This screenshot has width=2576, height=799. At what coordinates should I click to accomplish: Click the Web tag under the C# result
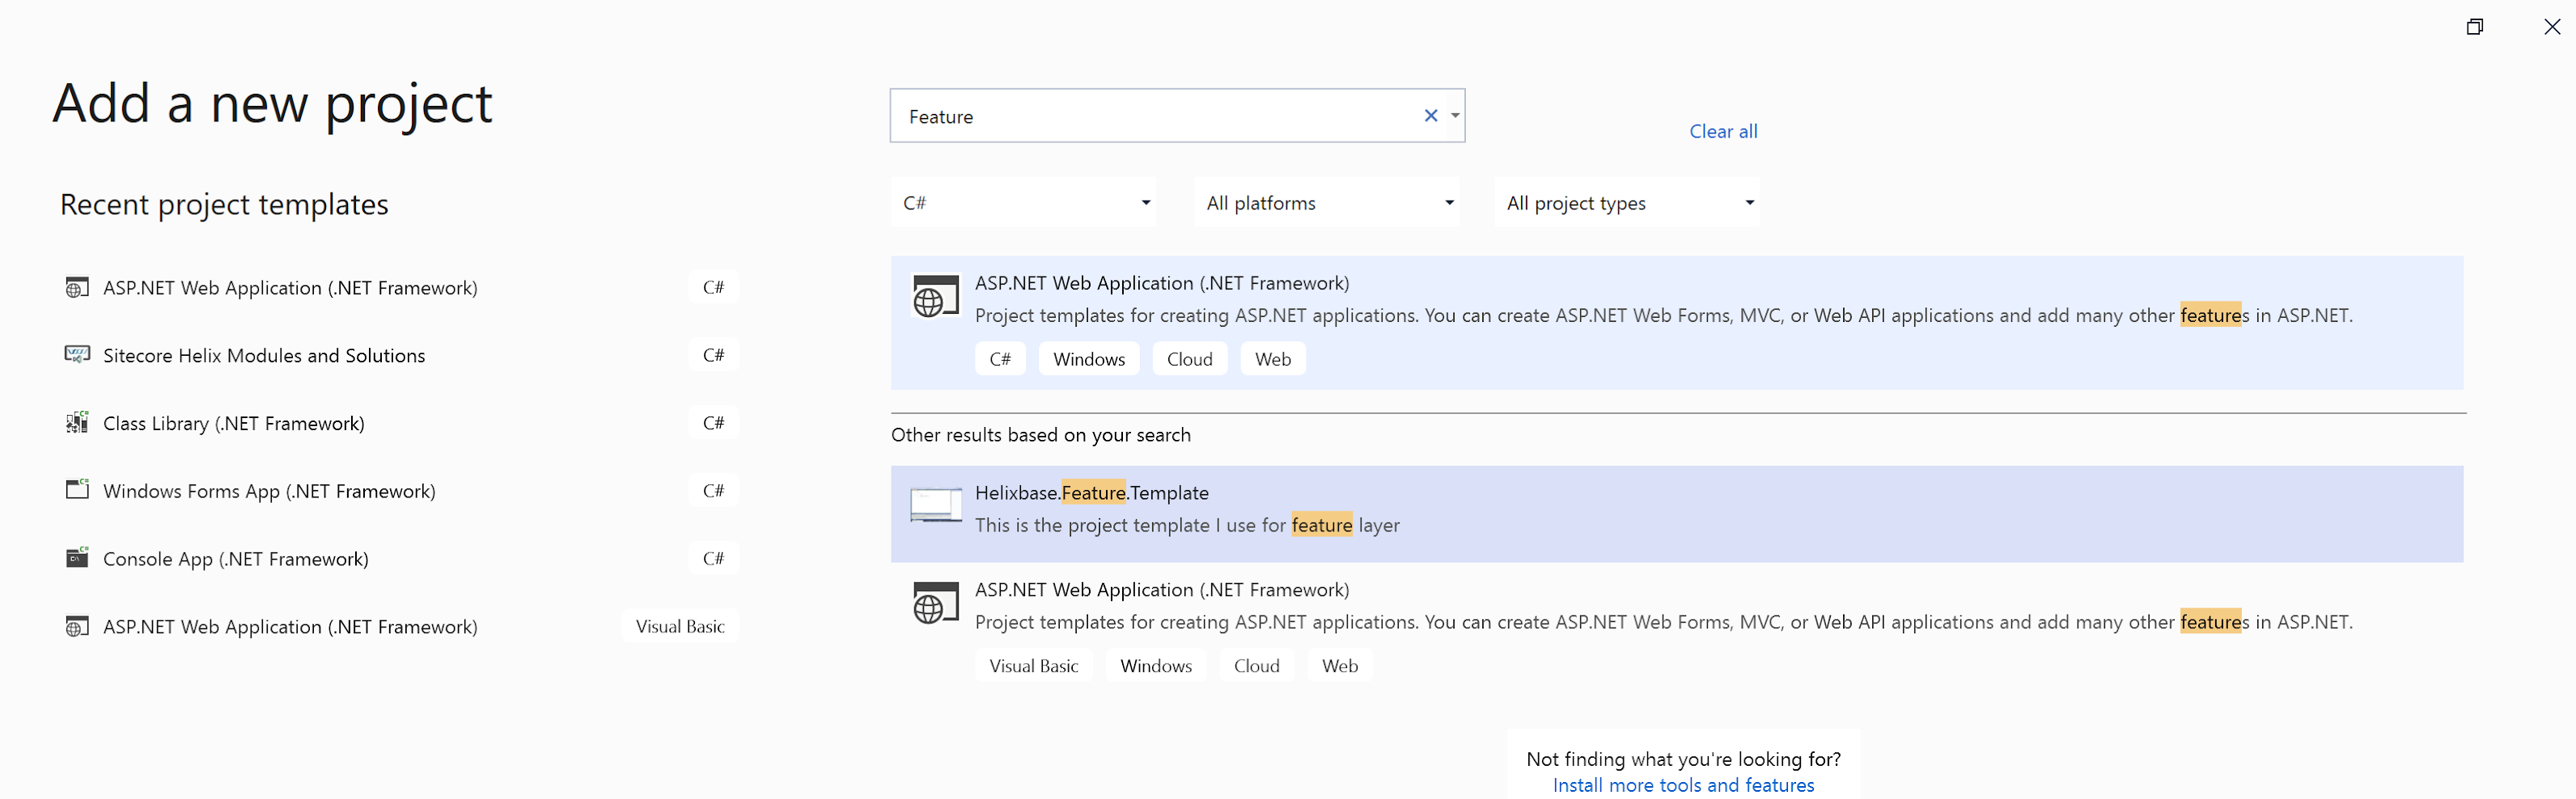point(1273,359)
